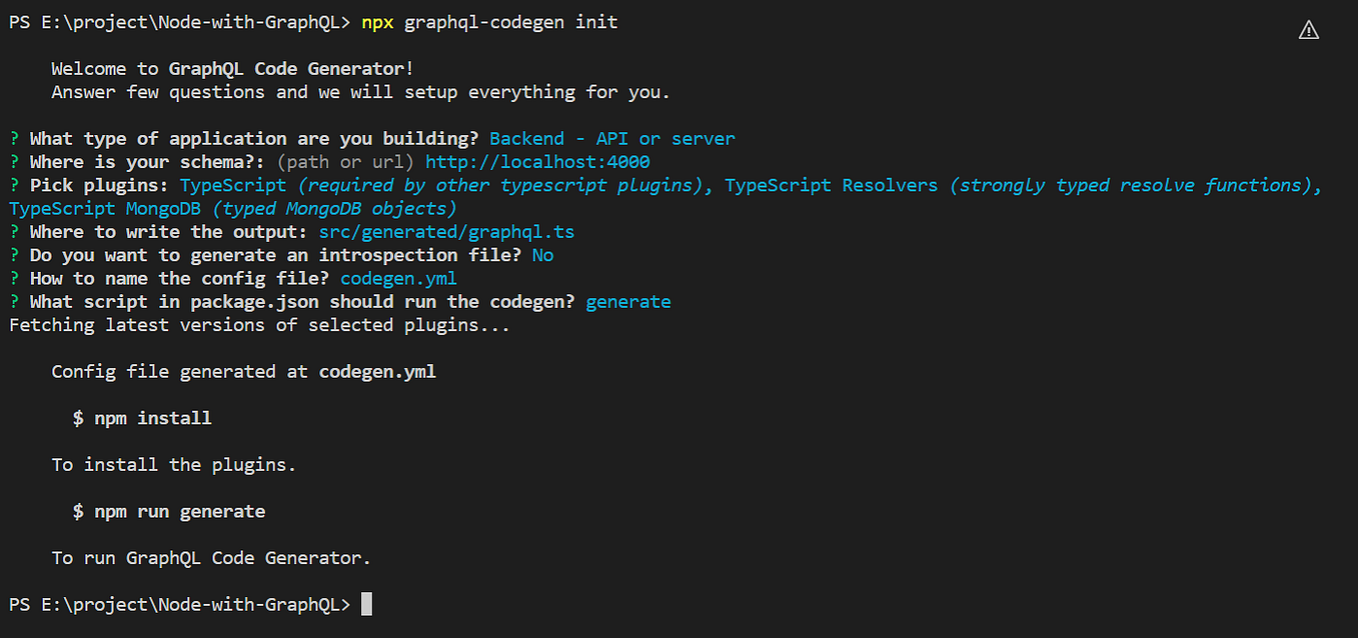The height and width of the screenshot is (638, 1358).
Task: Place cursor at the terminal prompt block
Action: 366,604
